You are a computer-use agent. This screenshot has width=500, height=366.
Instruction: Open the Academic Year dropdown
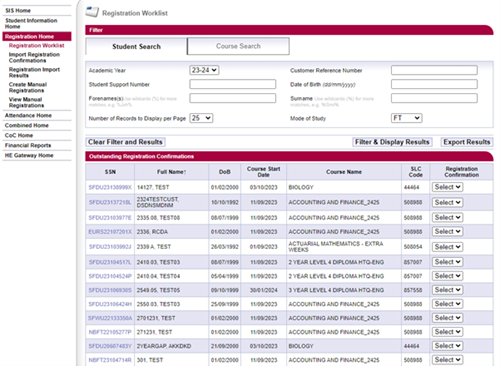click(x=204, y=70)
